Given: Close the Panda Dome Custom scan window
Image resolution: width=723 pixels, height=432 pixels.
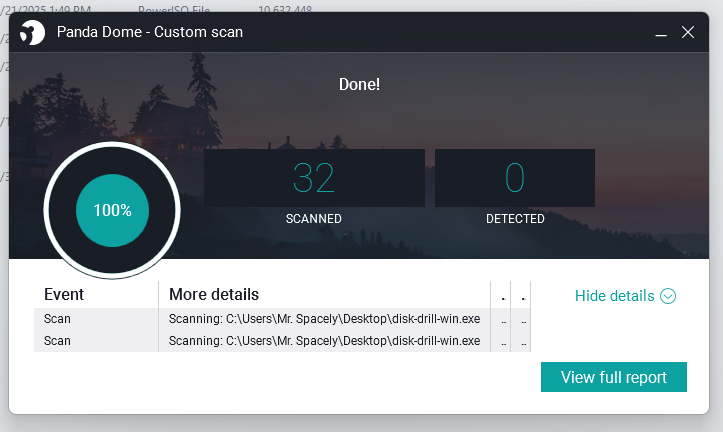Looking at the screenshot, I should [688, 32].
